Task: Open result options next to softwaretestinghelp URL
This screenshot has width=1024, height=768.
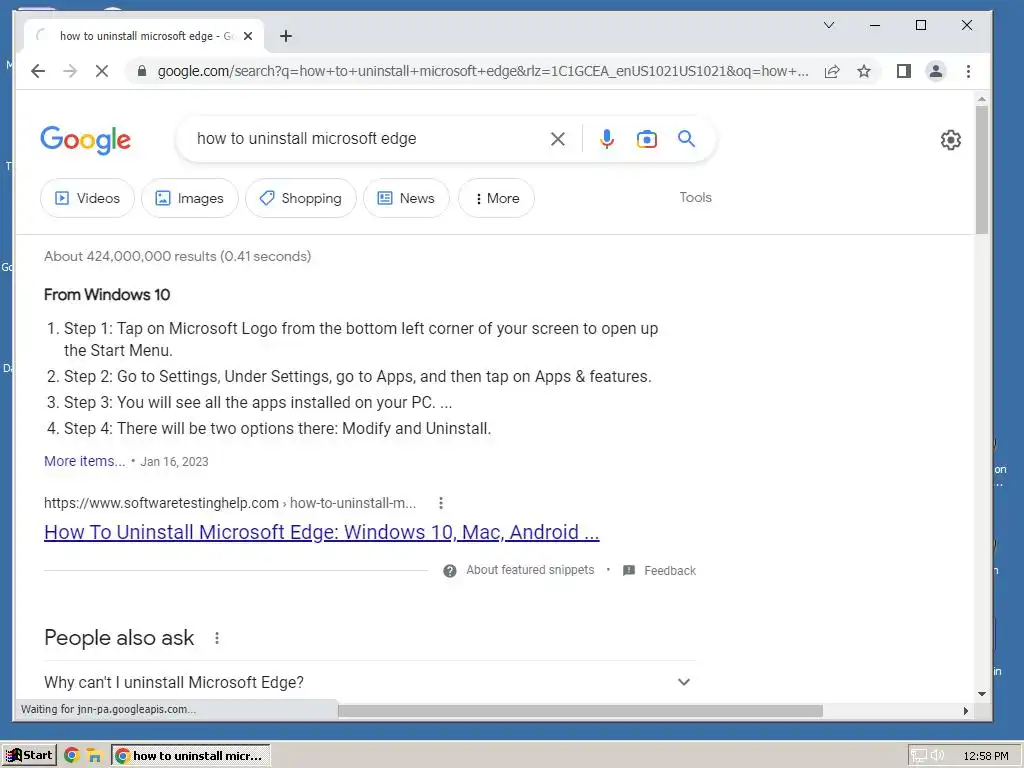Action: (441, 503)
